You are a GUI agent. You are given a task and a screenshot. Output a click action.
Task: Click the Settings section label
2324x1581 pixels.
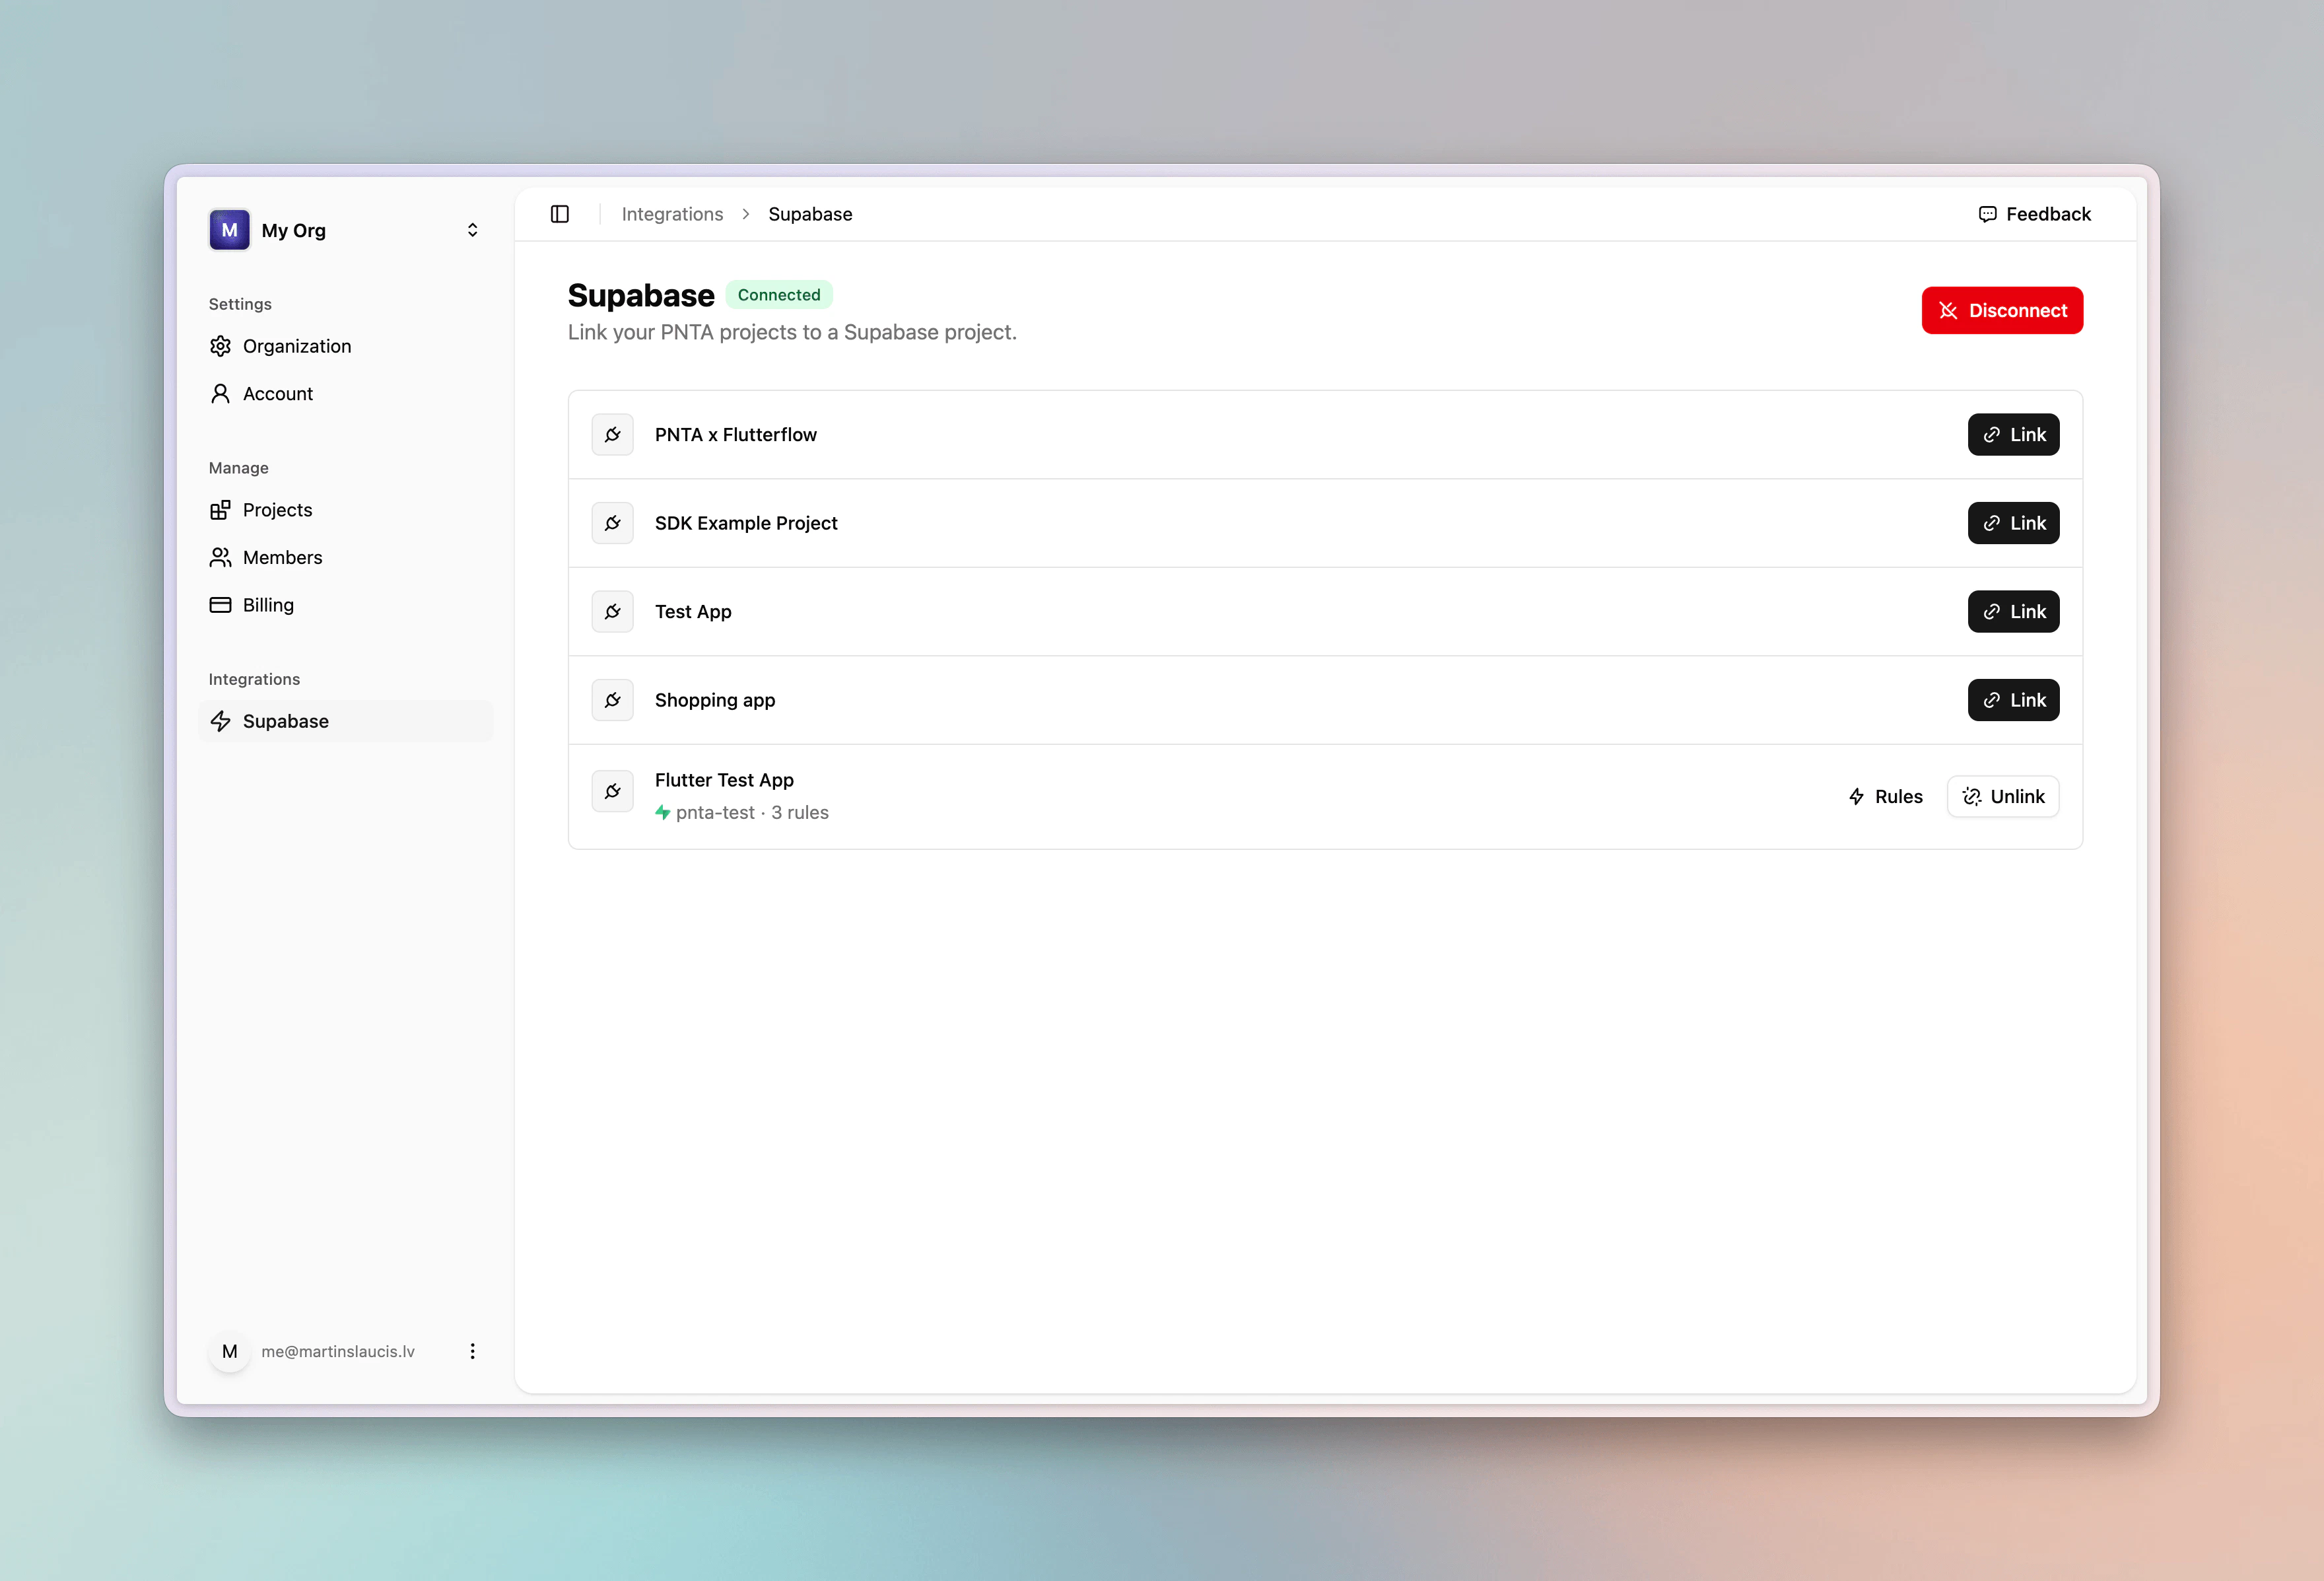[x=240, y=304]
